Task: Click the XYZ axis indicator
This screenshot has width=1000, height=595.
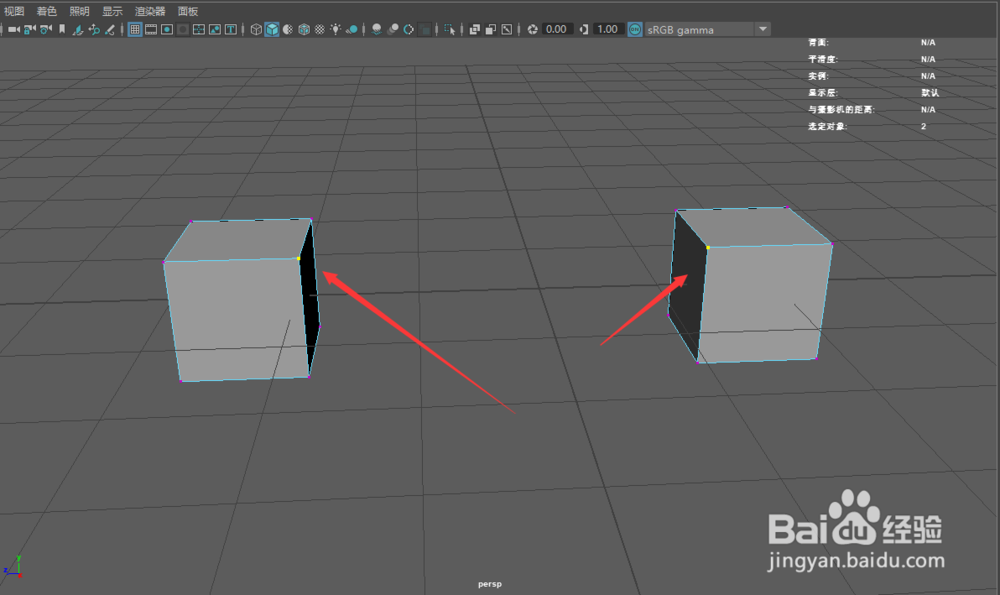Action: (x=13, y=567)
